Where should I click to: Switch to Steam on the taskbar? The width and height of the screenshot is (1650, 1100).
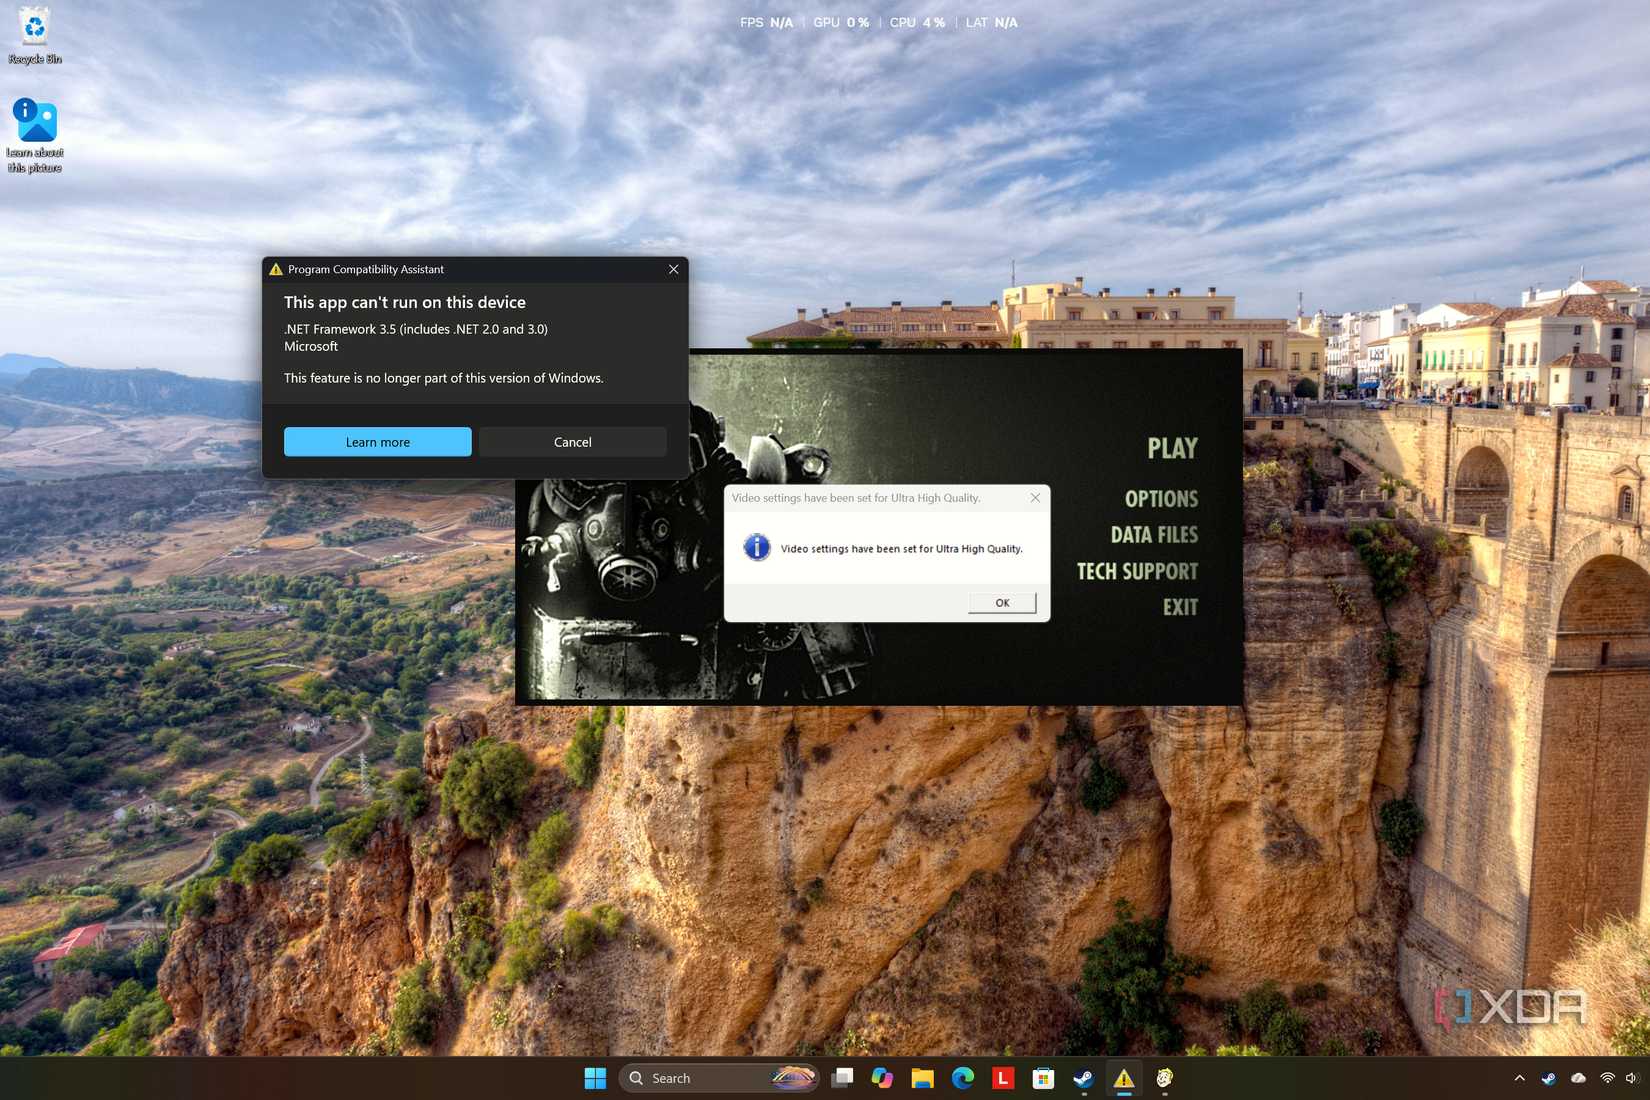point(1083,1078)
